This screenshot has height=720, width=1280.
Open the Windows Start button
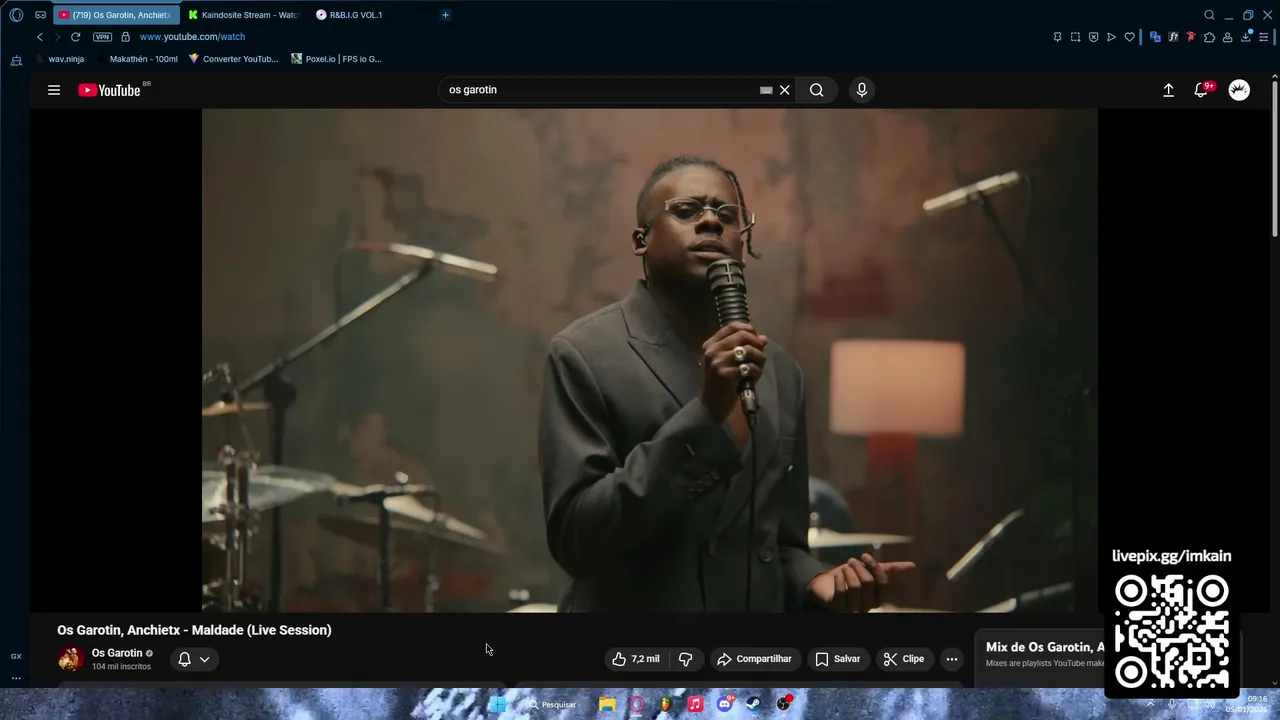(x=497, y=704)
